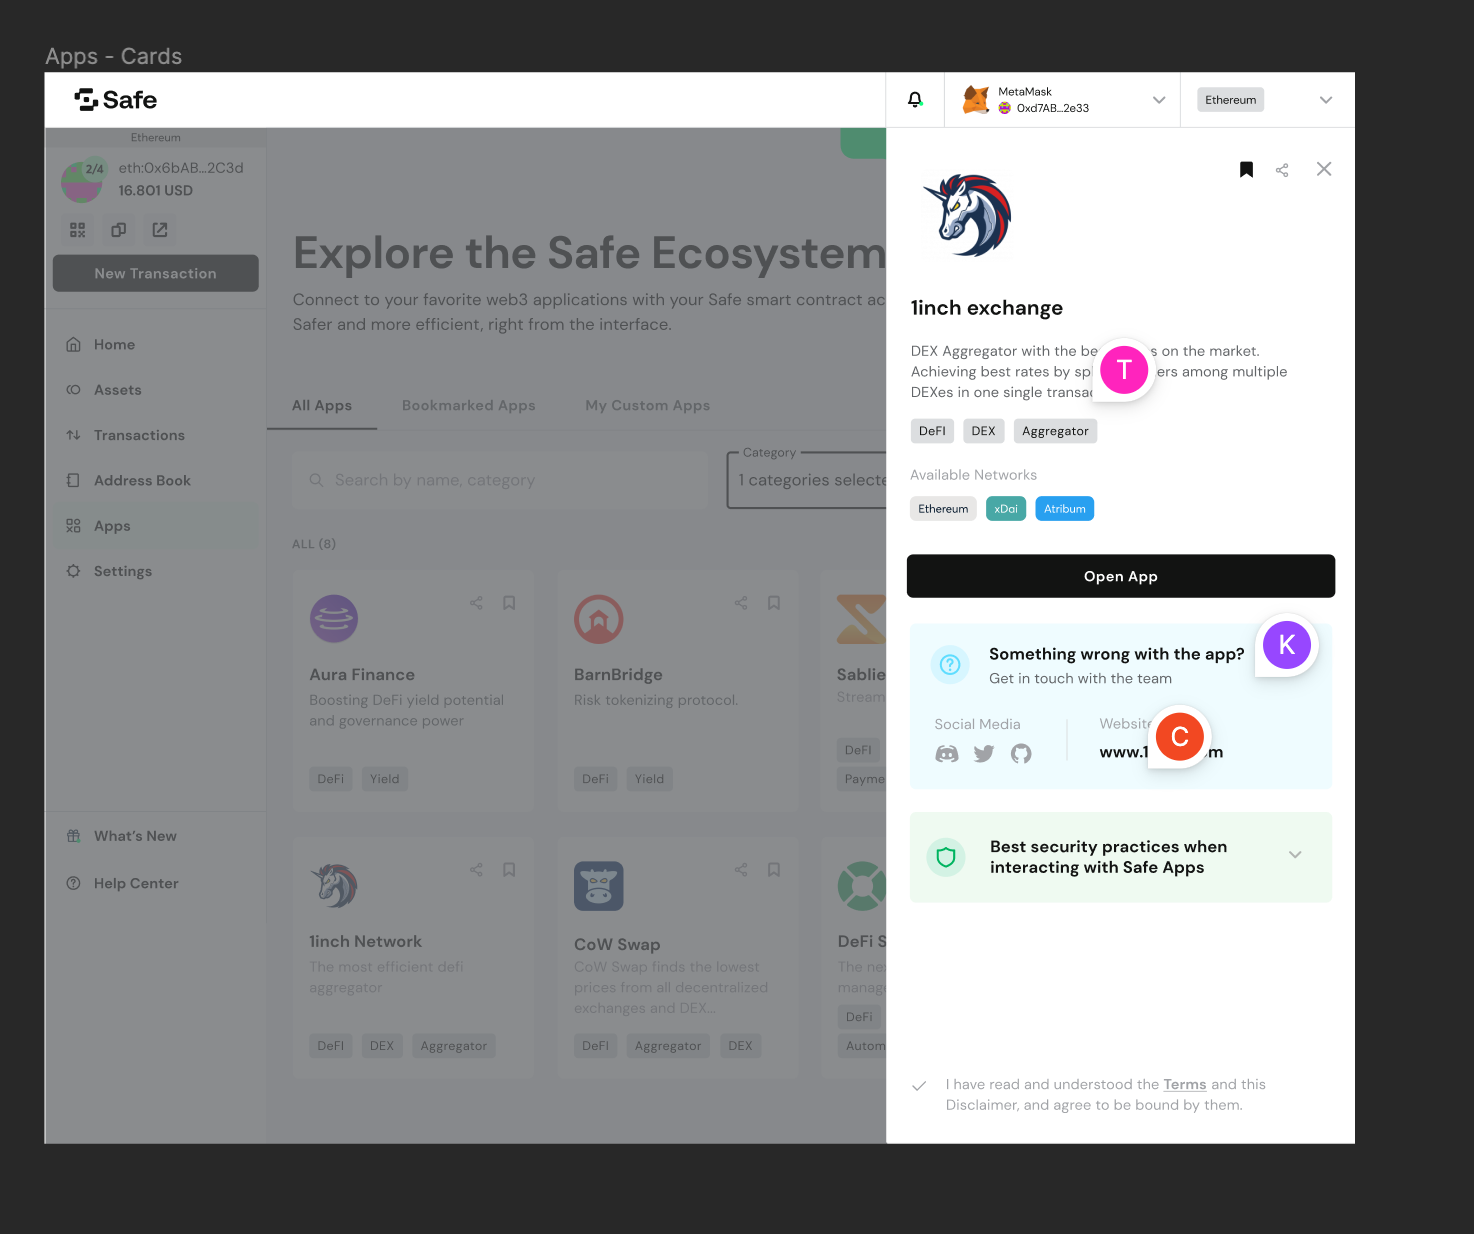Expand the MetaMask wallet dropdown
This screenshot has height=1234, width=1474.
pyautogui.click(x=1159, y=100)
